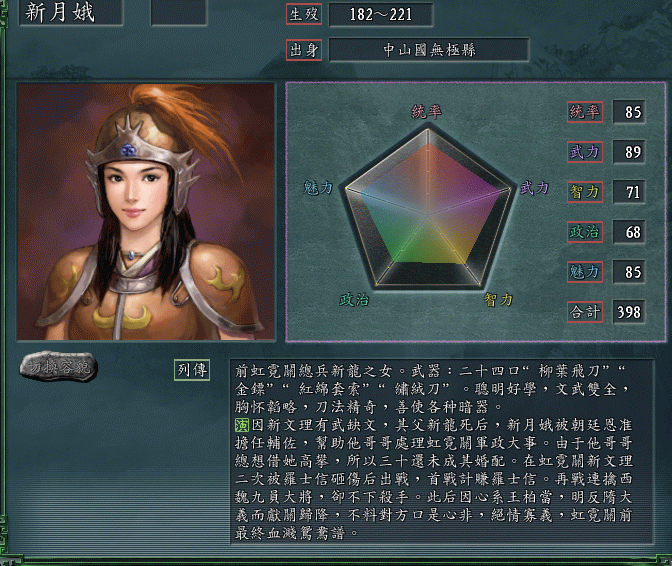
Task: Select the 新月娥 name field
Action: 71,12
